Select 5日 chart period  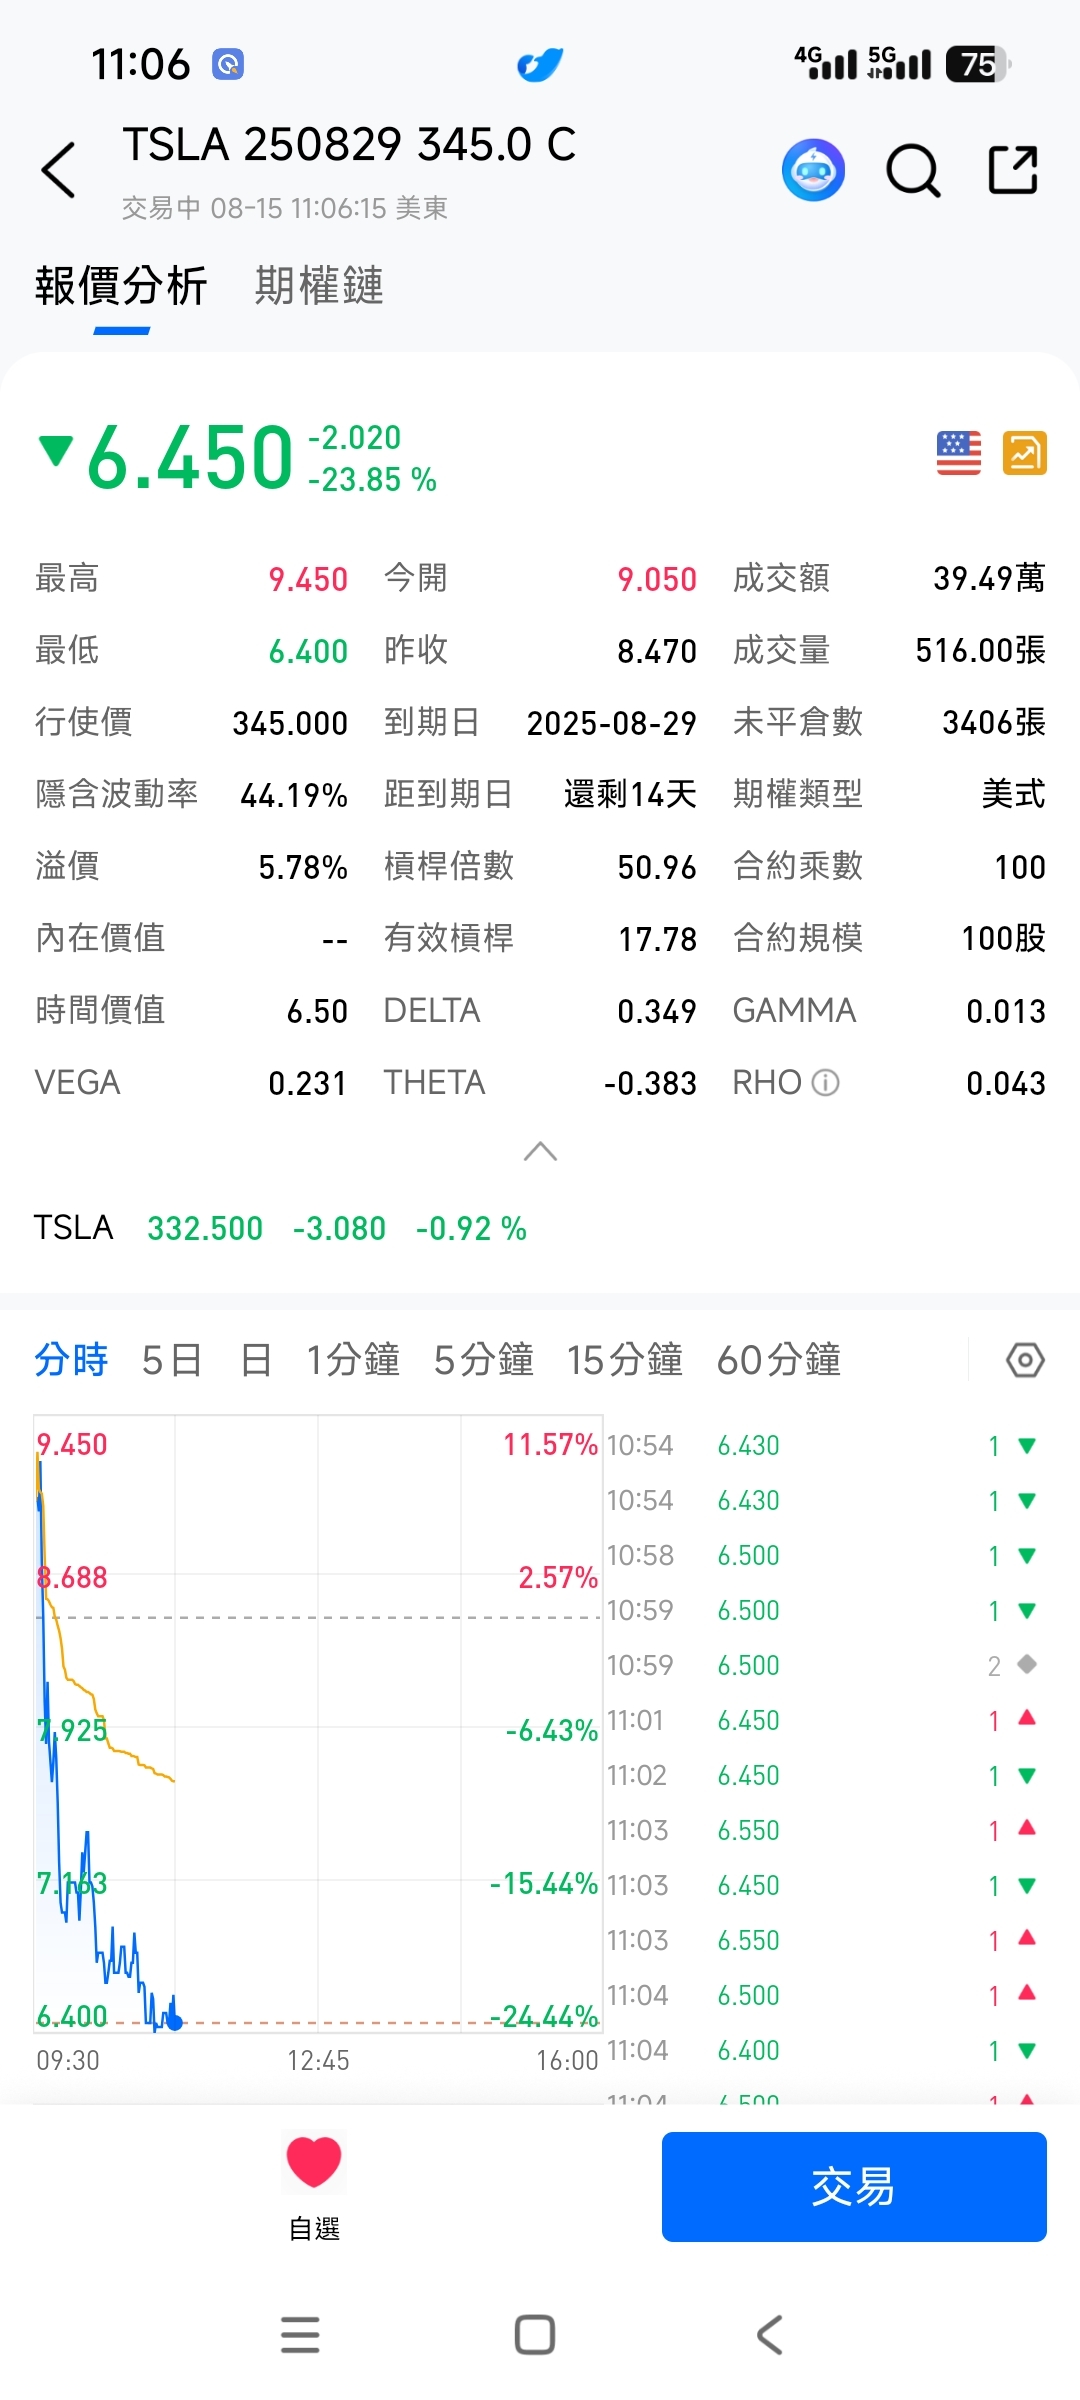pyautogui.click(x=172, y=1360)
